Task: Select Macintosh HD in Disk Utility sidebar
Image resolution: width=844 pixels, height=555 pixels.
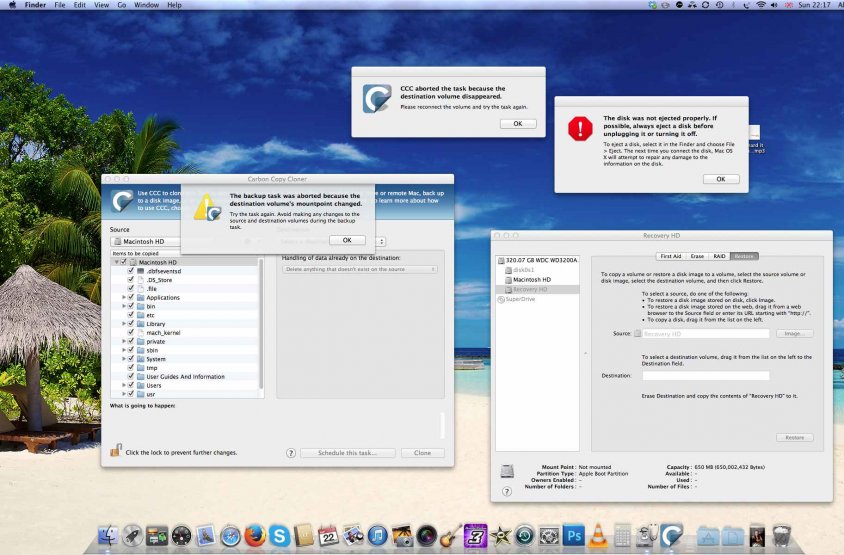Action: (531, 279)
